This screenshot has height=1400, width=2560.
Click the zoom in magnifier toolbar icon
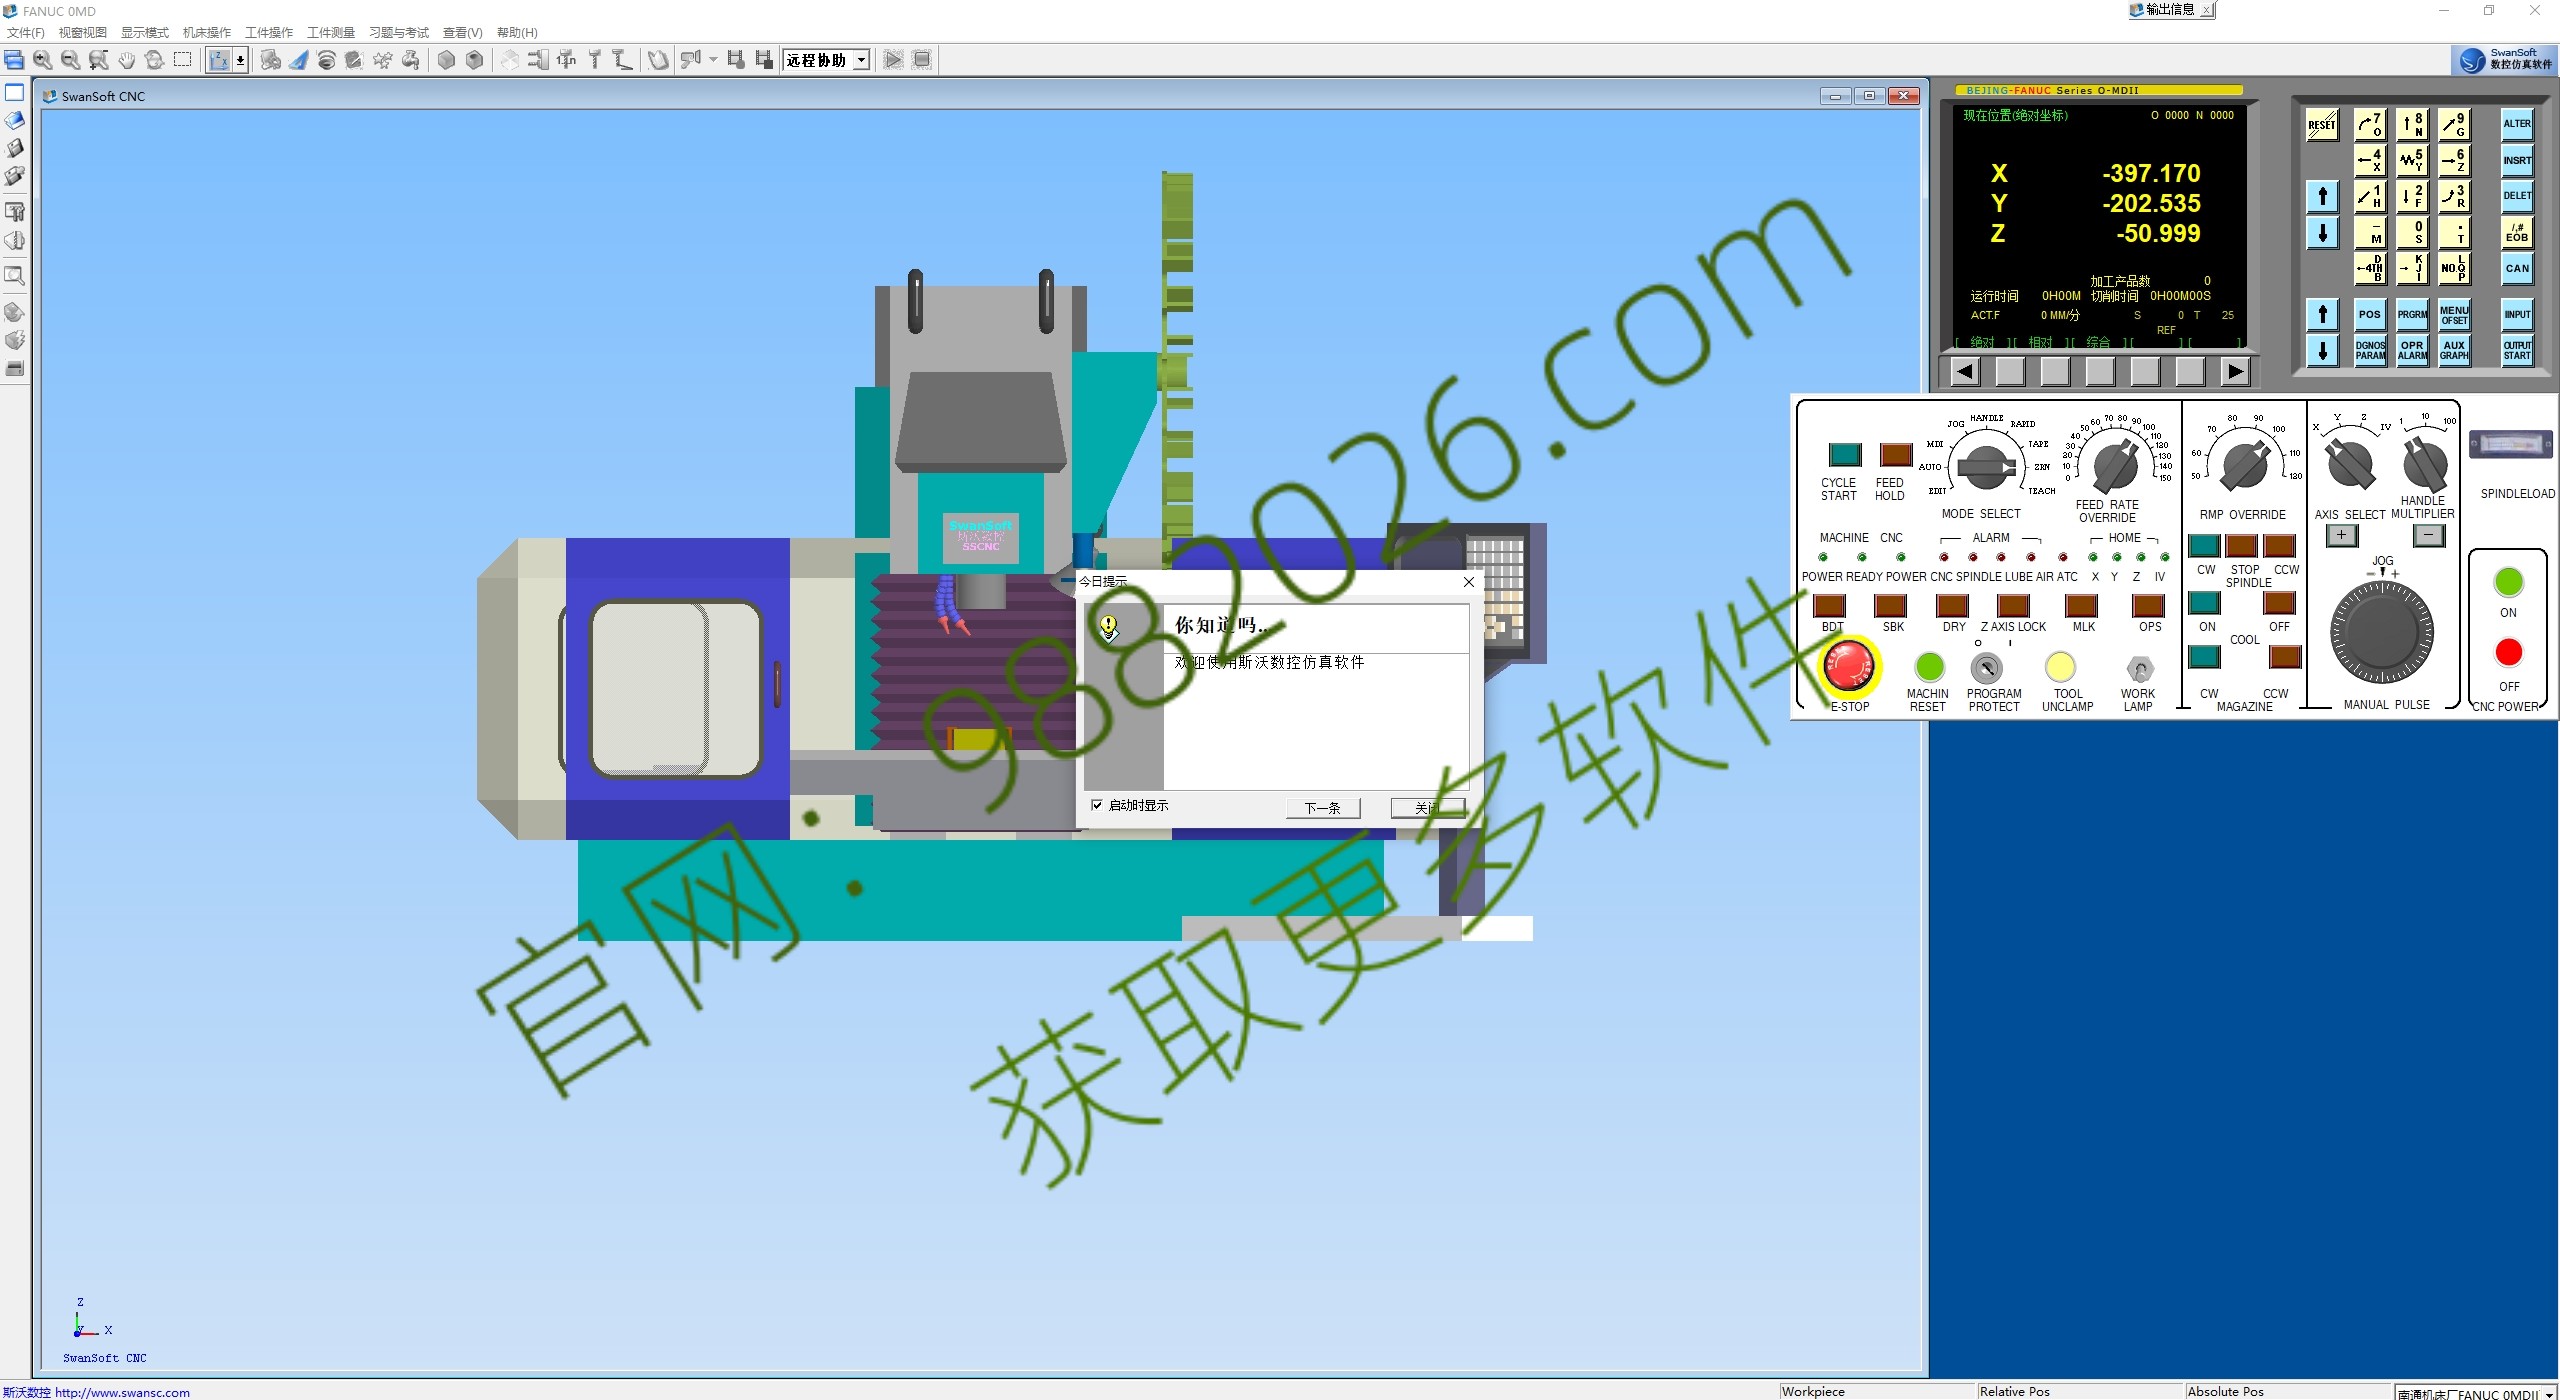[x=42, y=60]
